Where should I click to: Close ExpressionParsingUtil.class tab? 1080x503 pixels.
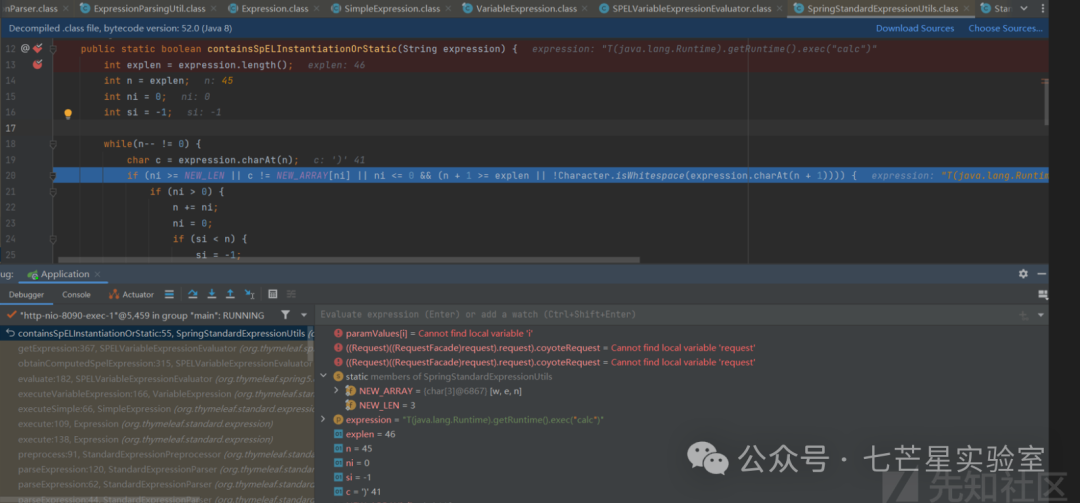[216, 8]
